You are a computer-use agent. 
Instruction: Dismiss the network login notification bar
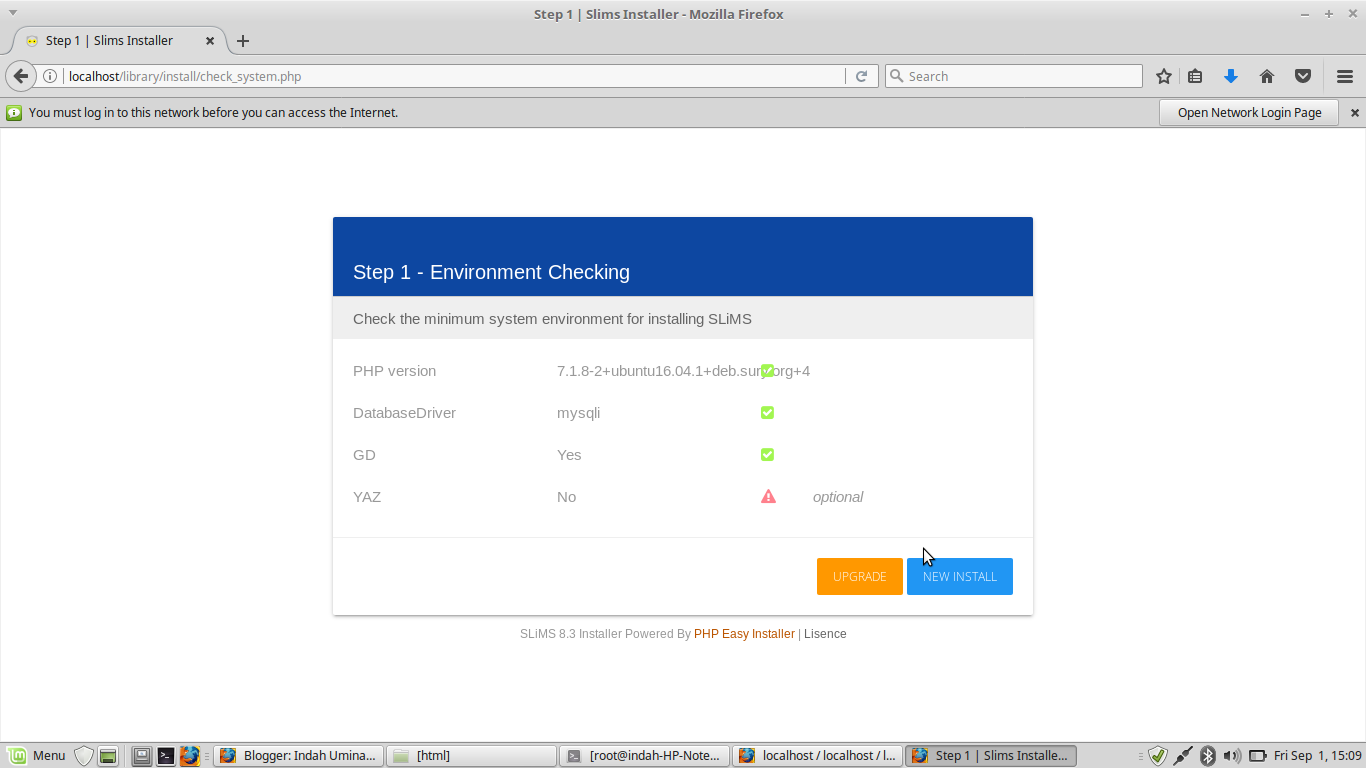[1355, 113]
